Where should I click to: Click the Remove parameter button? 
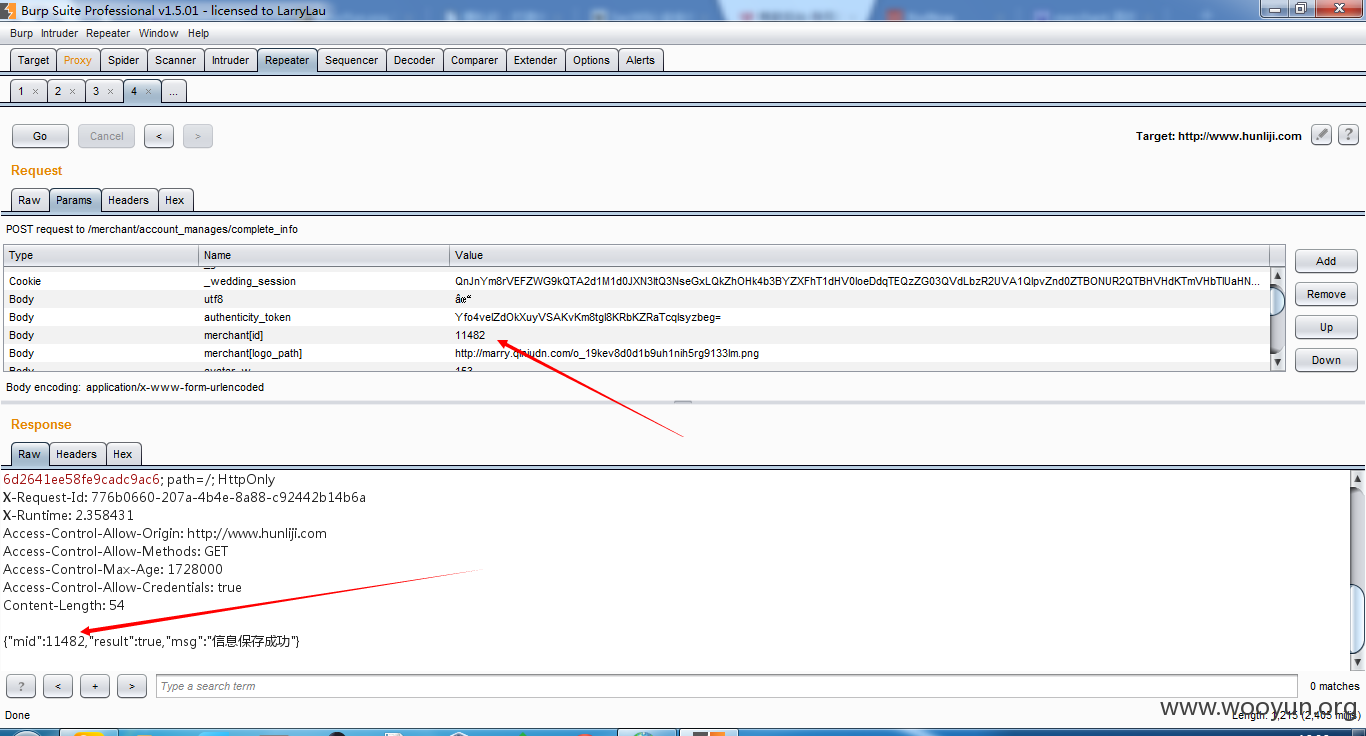1326,294
